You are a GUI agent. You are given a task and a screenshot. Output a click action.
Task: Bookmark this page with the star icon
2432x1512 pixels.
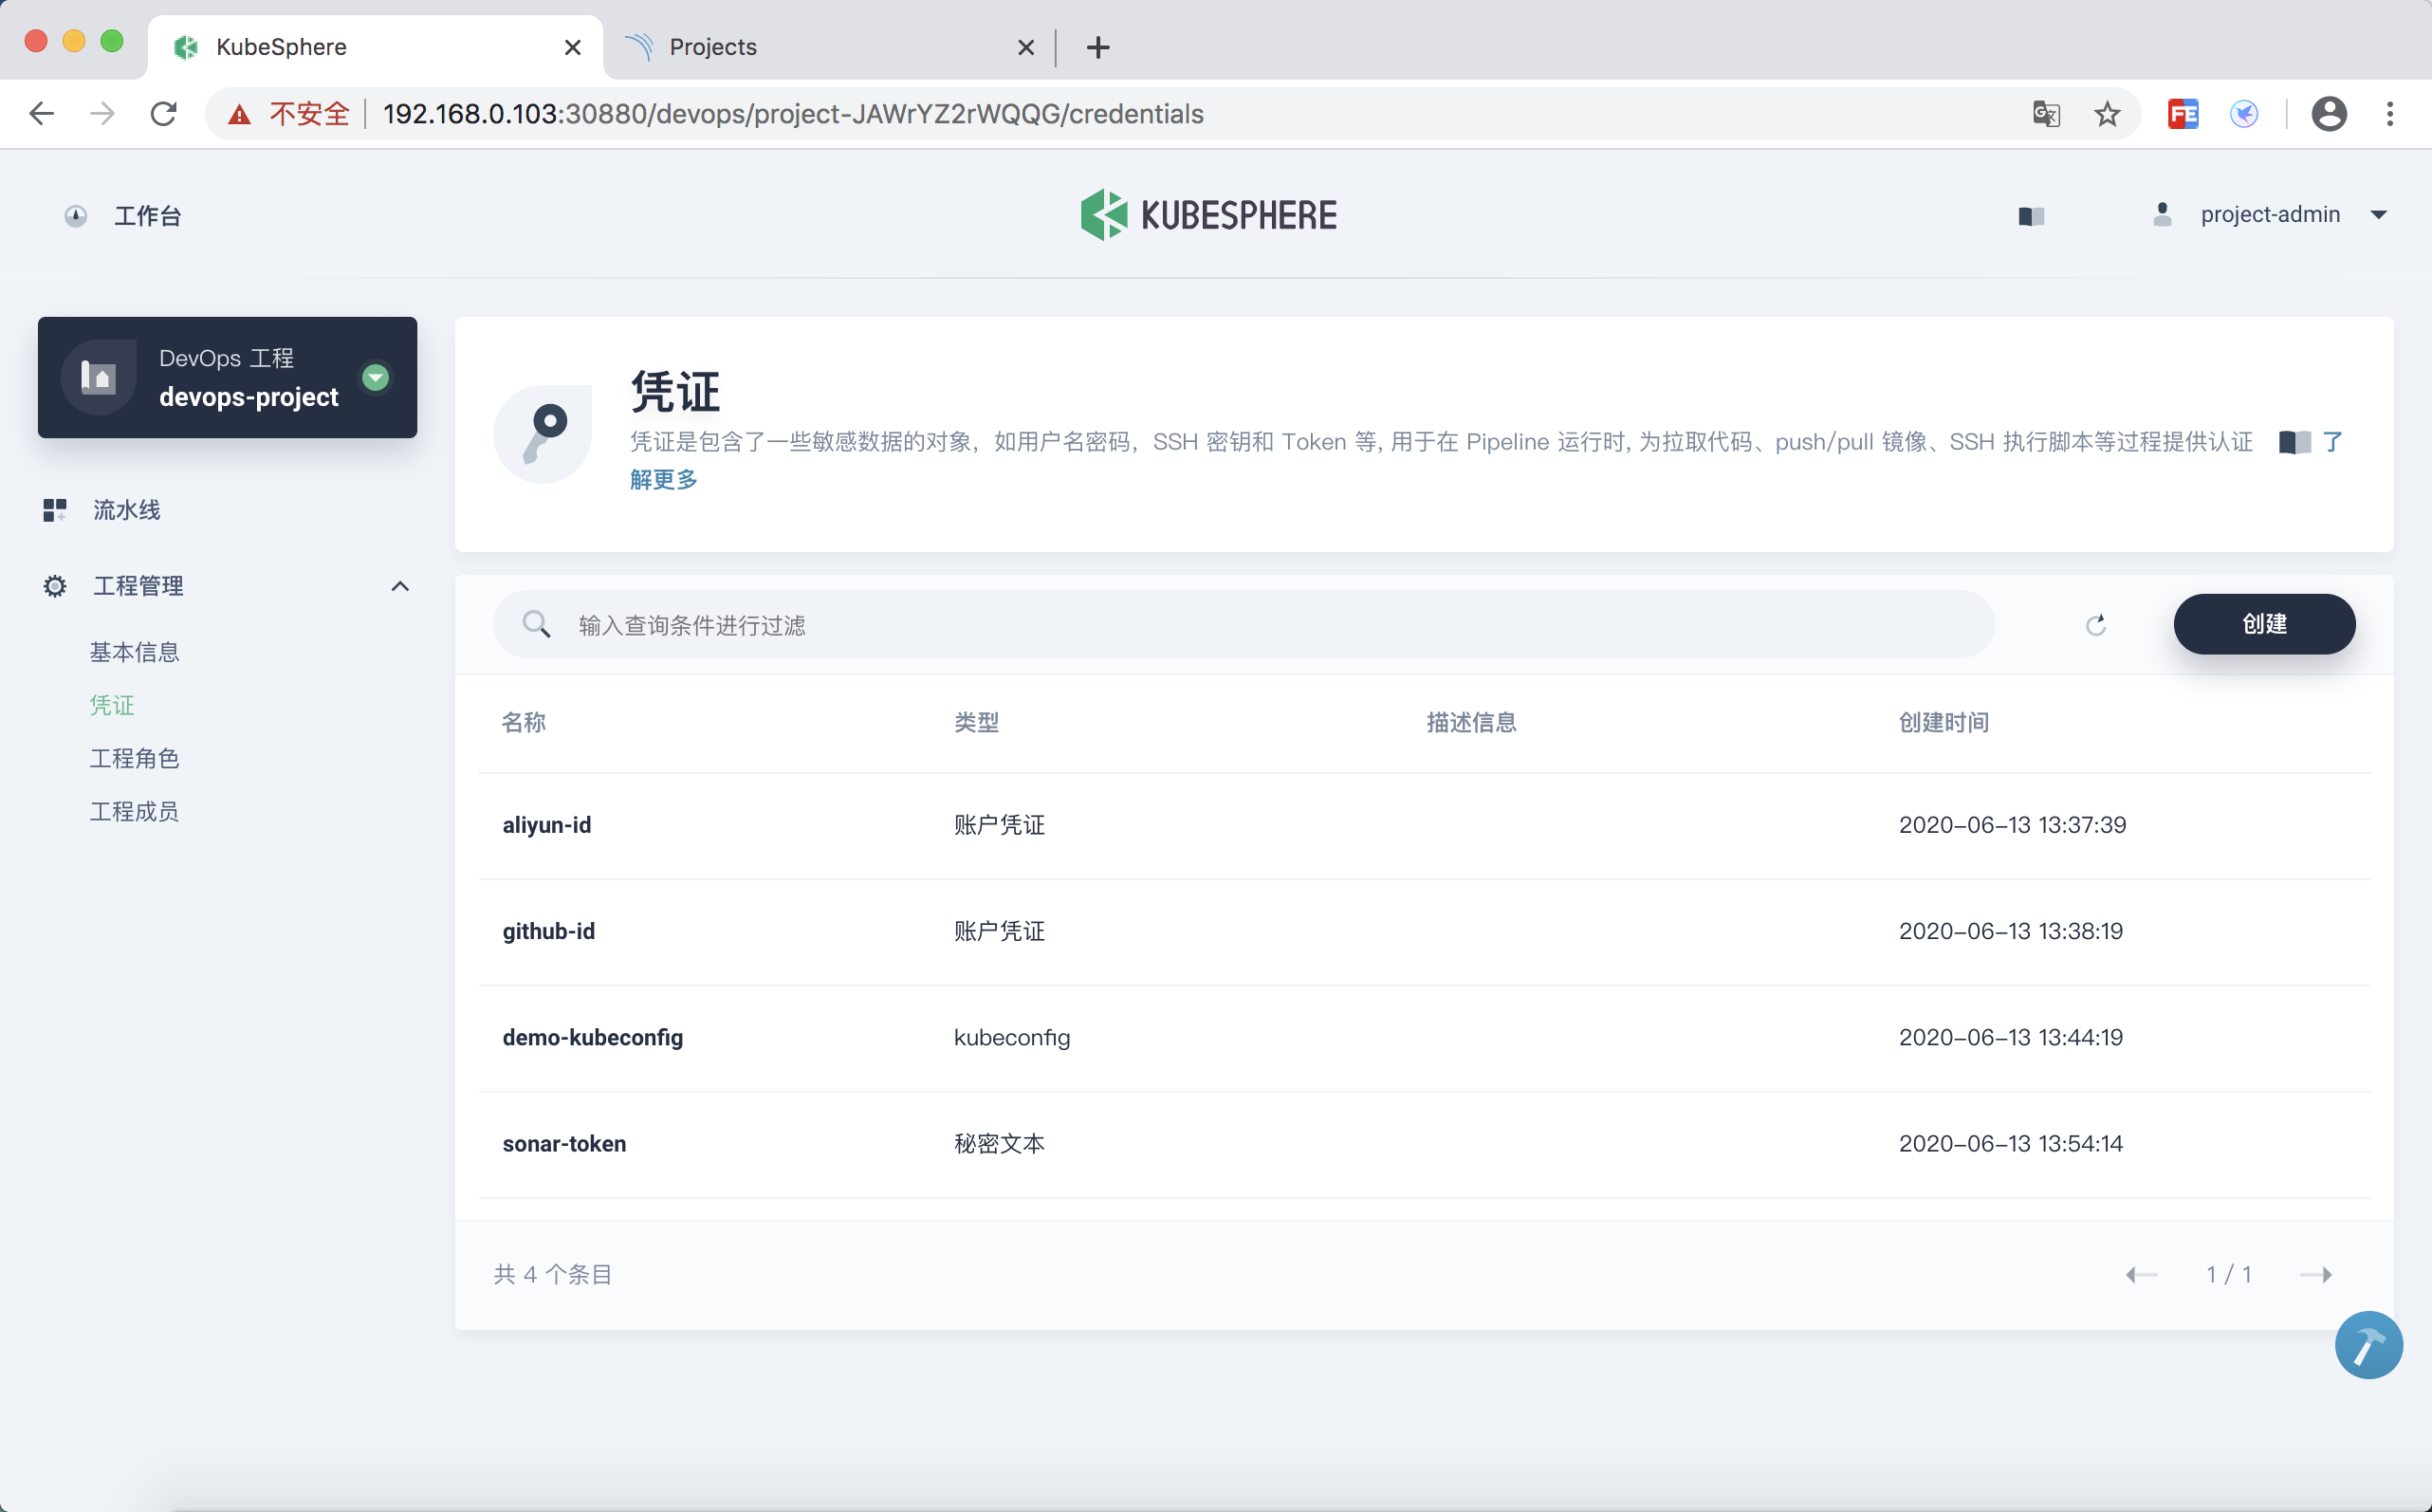click(x=2106, y=114)
